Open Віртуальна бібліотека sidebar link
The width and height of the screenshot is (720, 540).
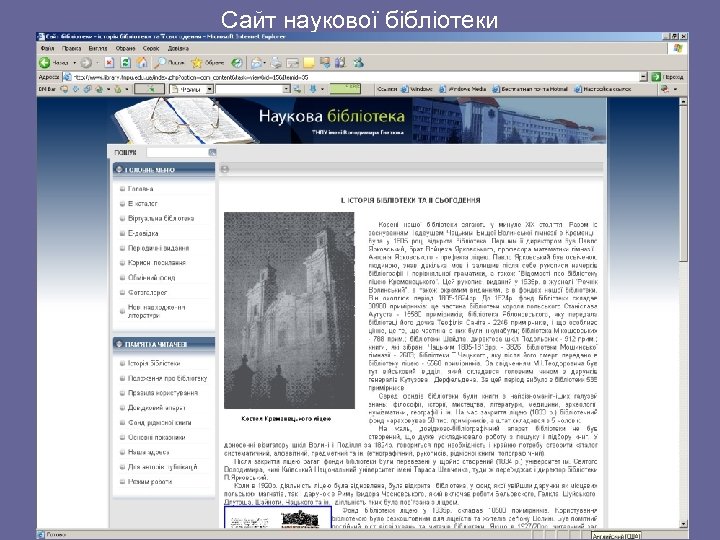[x=161, y=218]
